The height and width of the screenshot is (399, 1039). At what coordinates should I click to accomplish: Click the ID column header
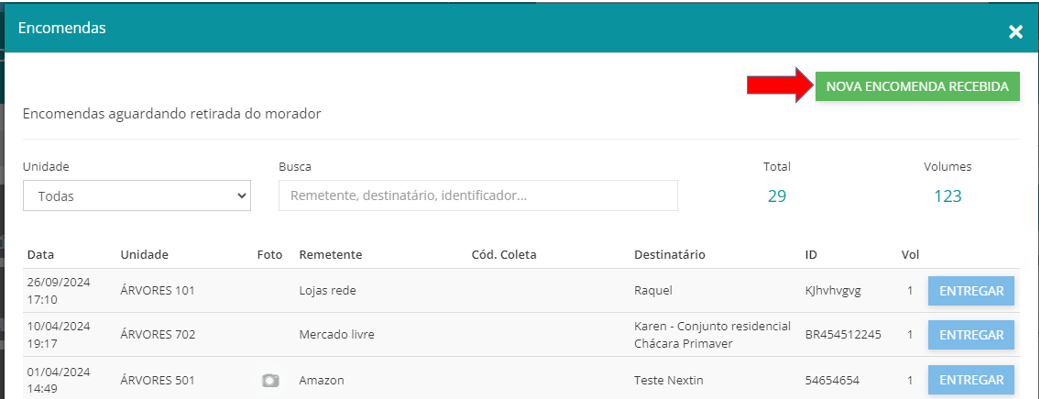point(809,255)
